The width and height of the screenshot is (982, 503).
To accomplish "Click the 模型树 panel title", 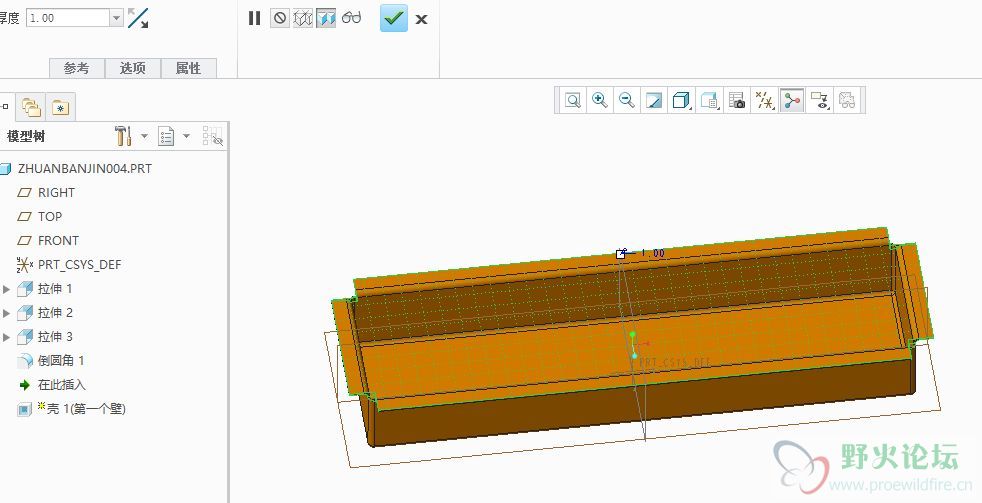I will click(x=26, y=137).
